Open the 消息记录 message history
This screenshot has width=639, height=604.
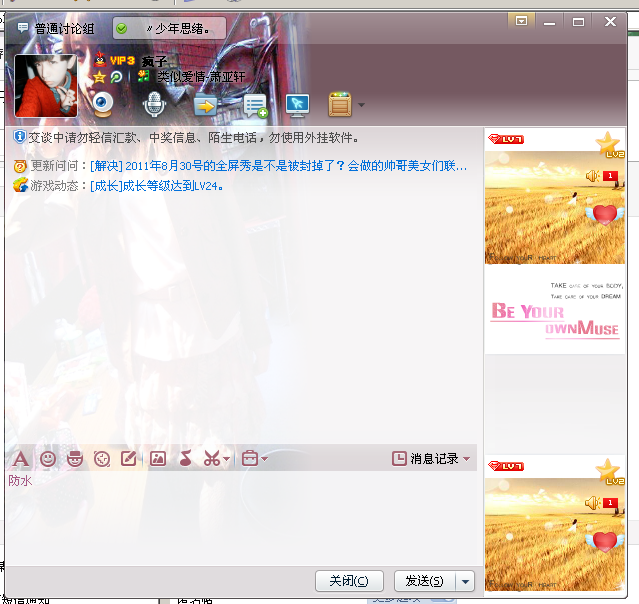click(425, 459)
